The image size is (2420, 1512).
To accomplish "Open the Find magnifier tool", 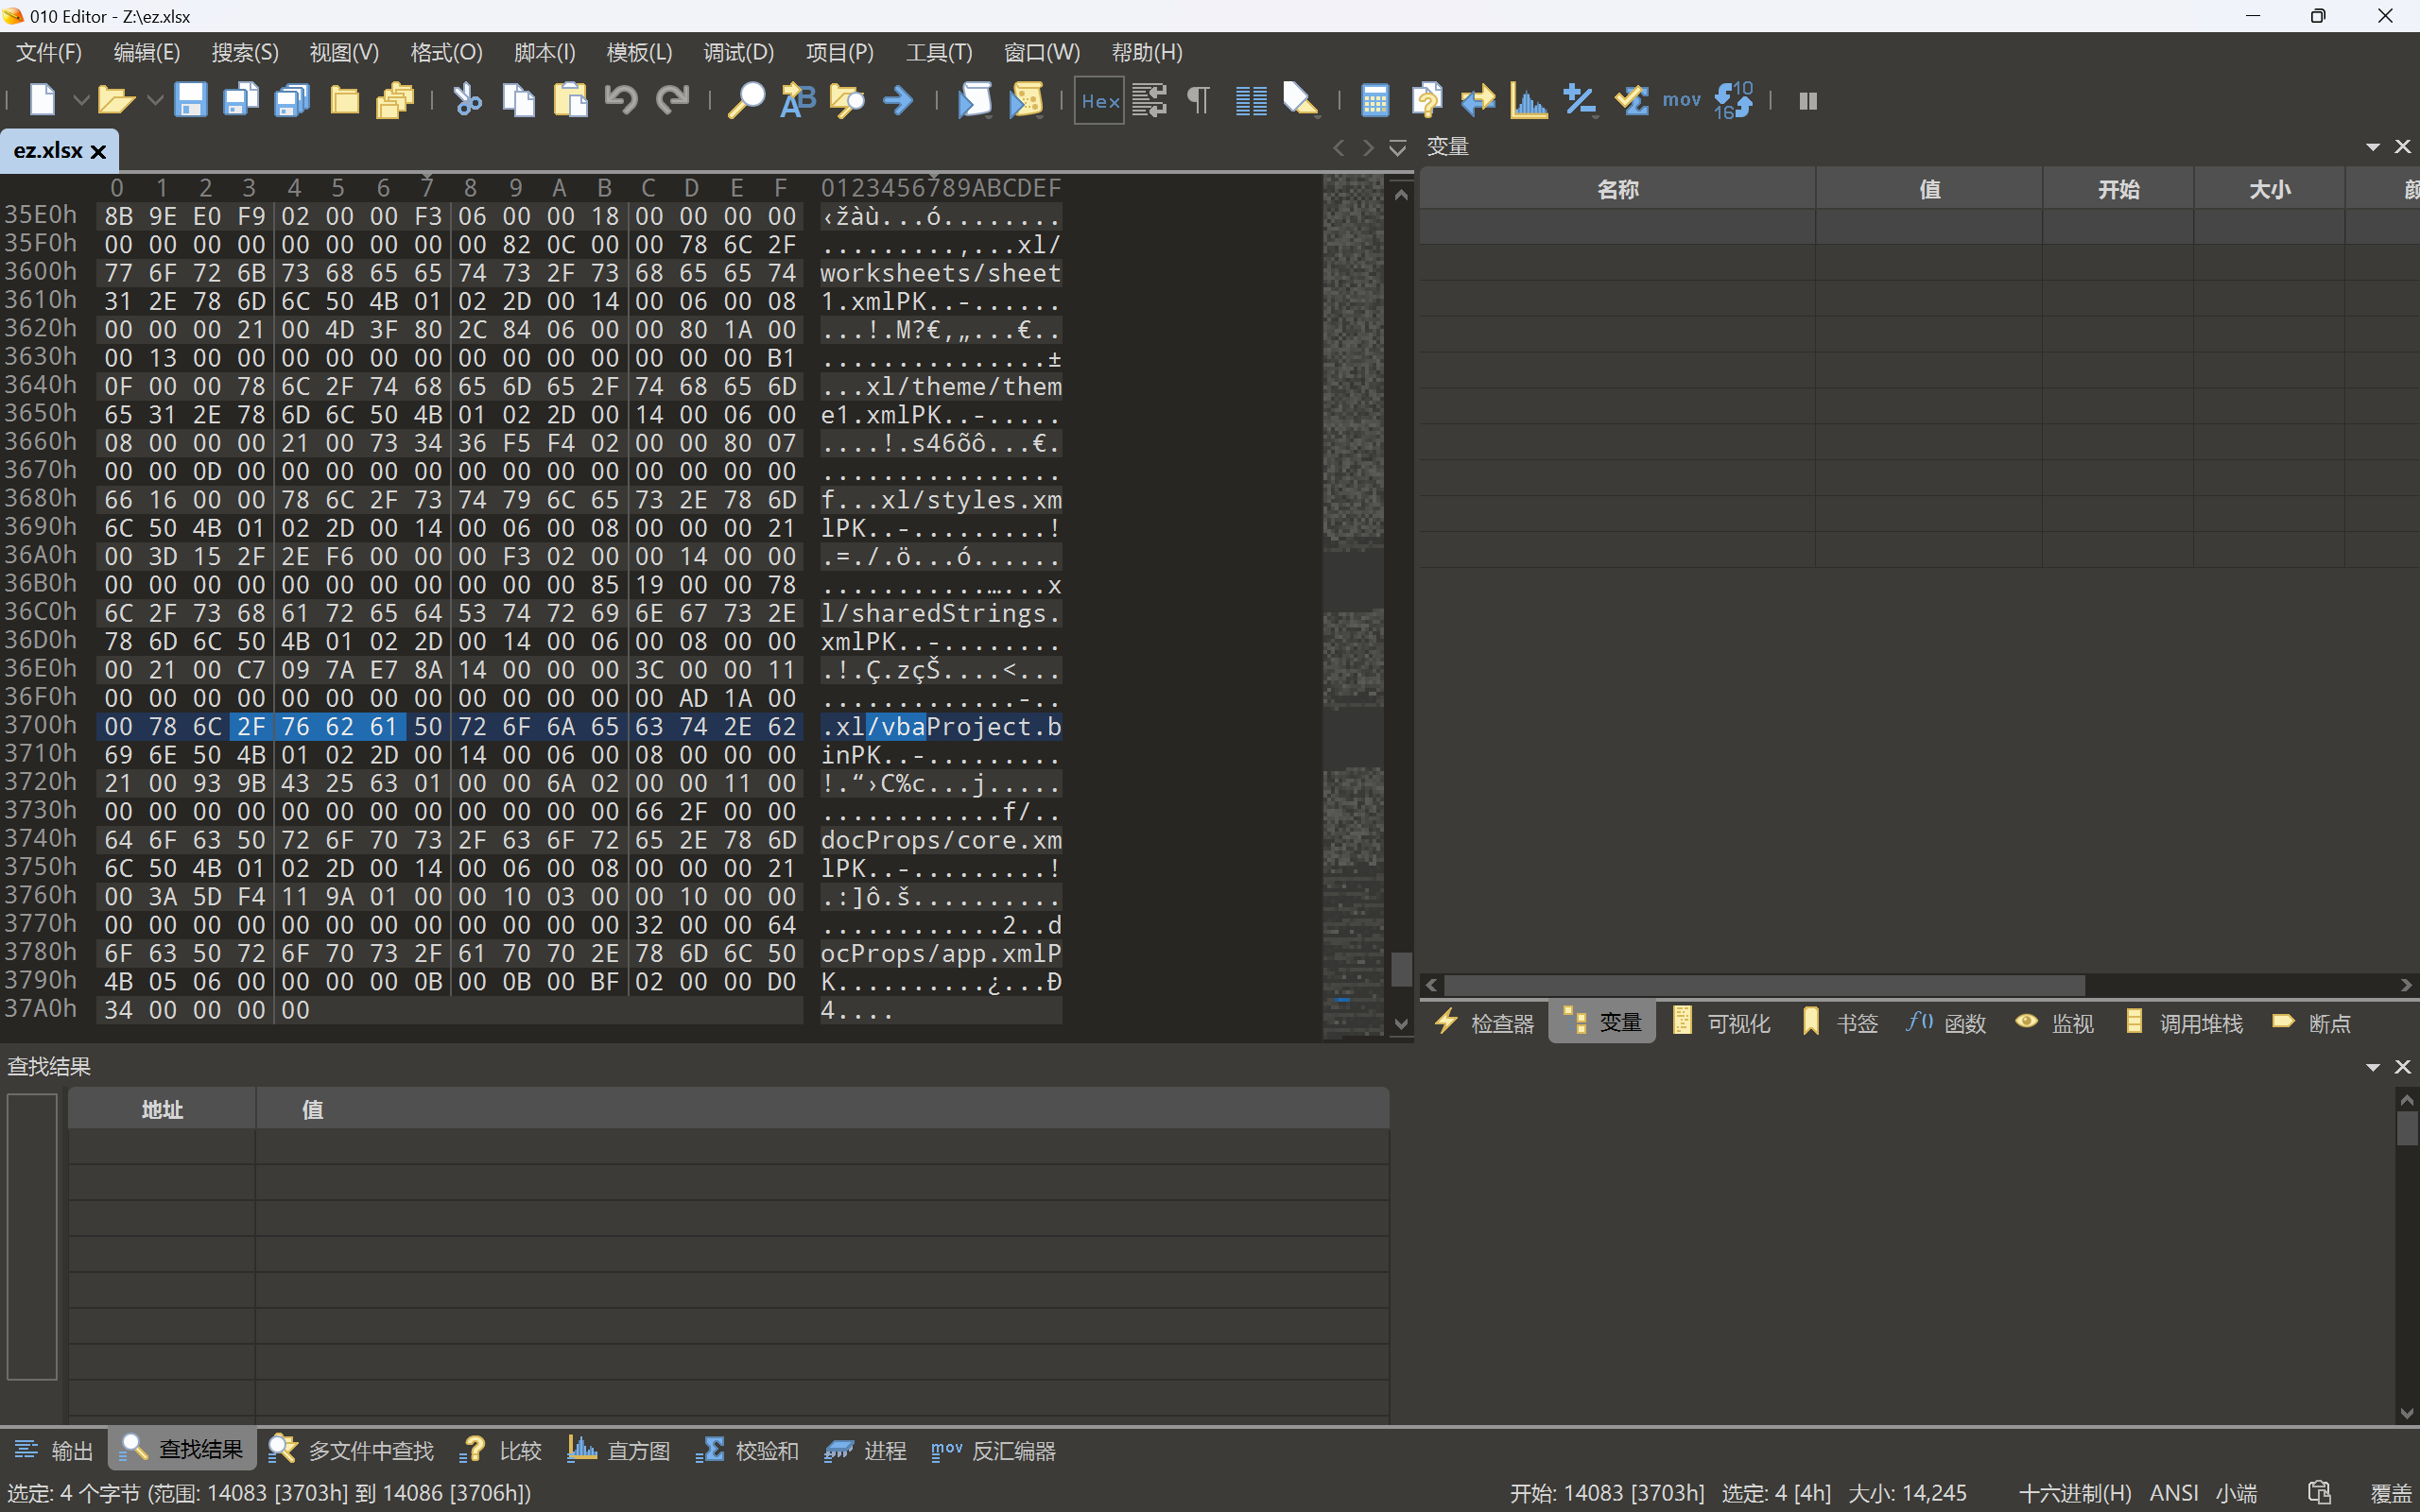I will pyautogui.click(x=745, y=100).
